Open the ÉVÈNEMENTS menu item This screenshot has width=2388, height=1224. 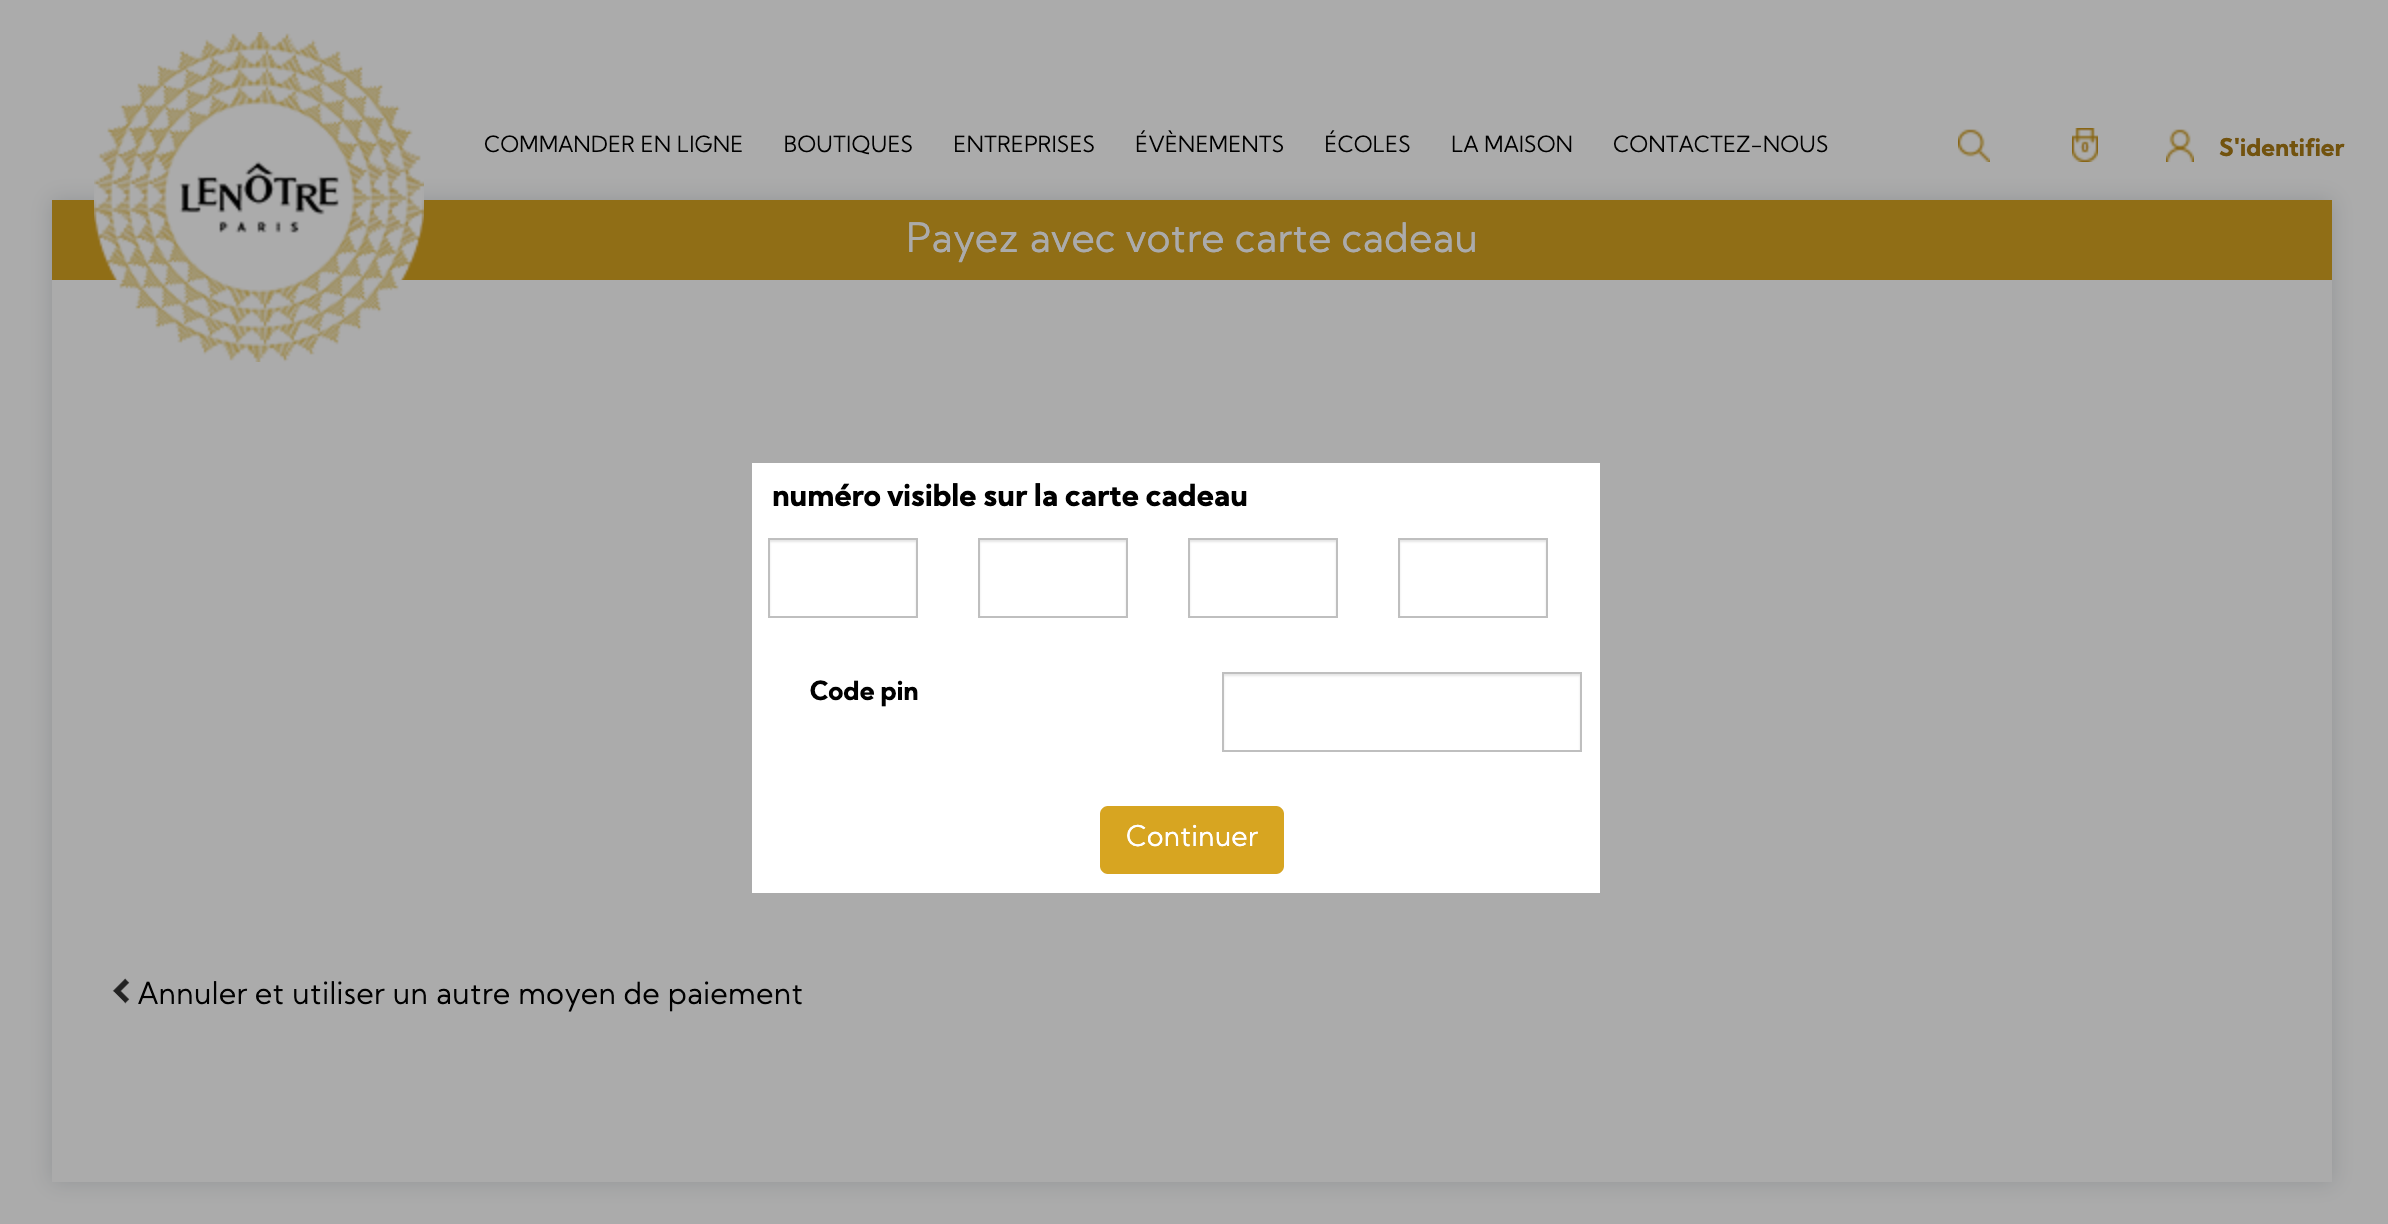coord(1209,144)
